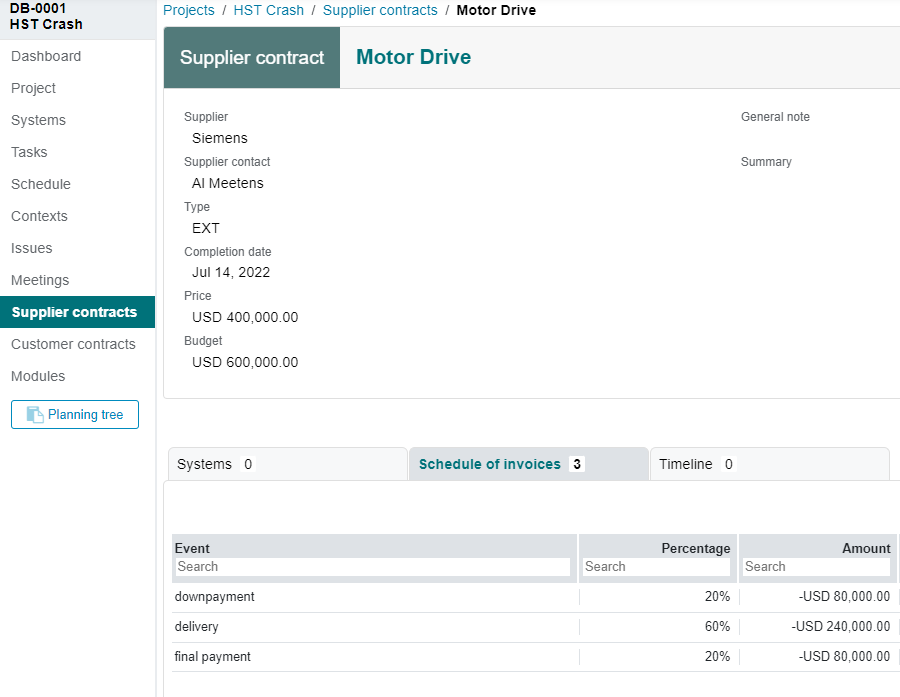Click the Projects breadcrumb link
Screen dimensions: 900x697
189,10
